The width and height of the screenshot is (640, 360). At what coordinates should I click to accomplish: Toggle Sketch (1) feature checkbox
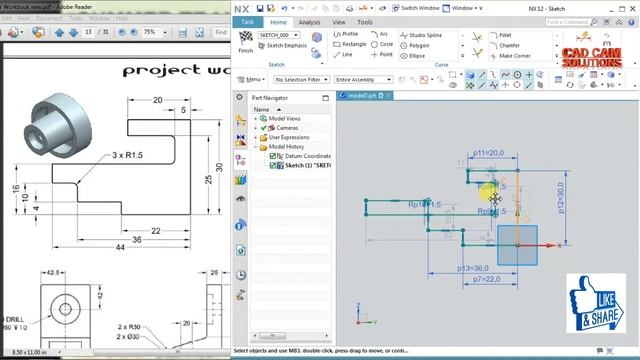273,165
